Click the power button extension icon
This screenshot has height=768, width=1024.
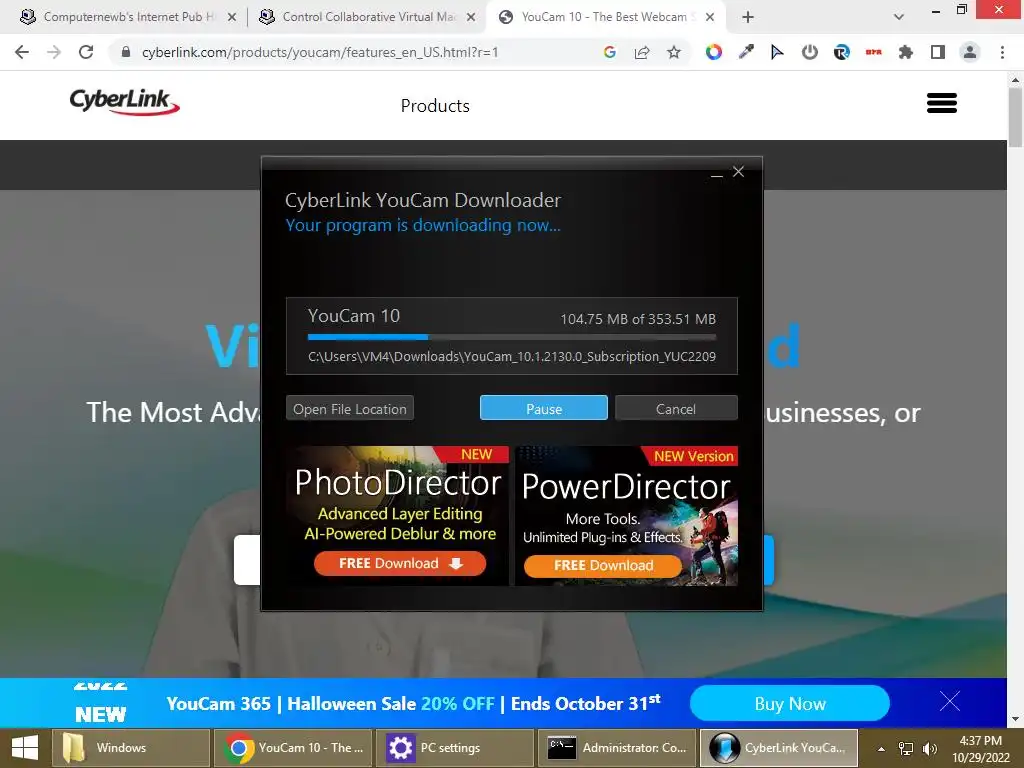810,52
